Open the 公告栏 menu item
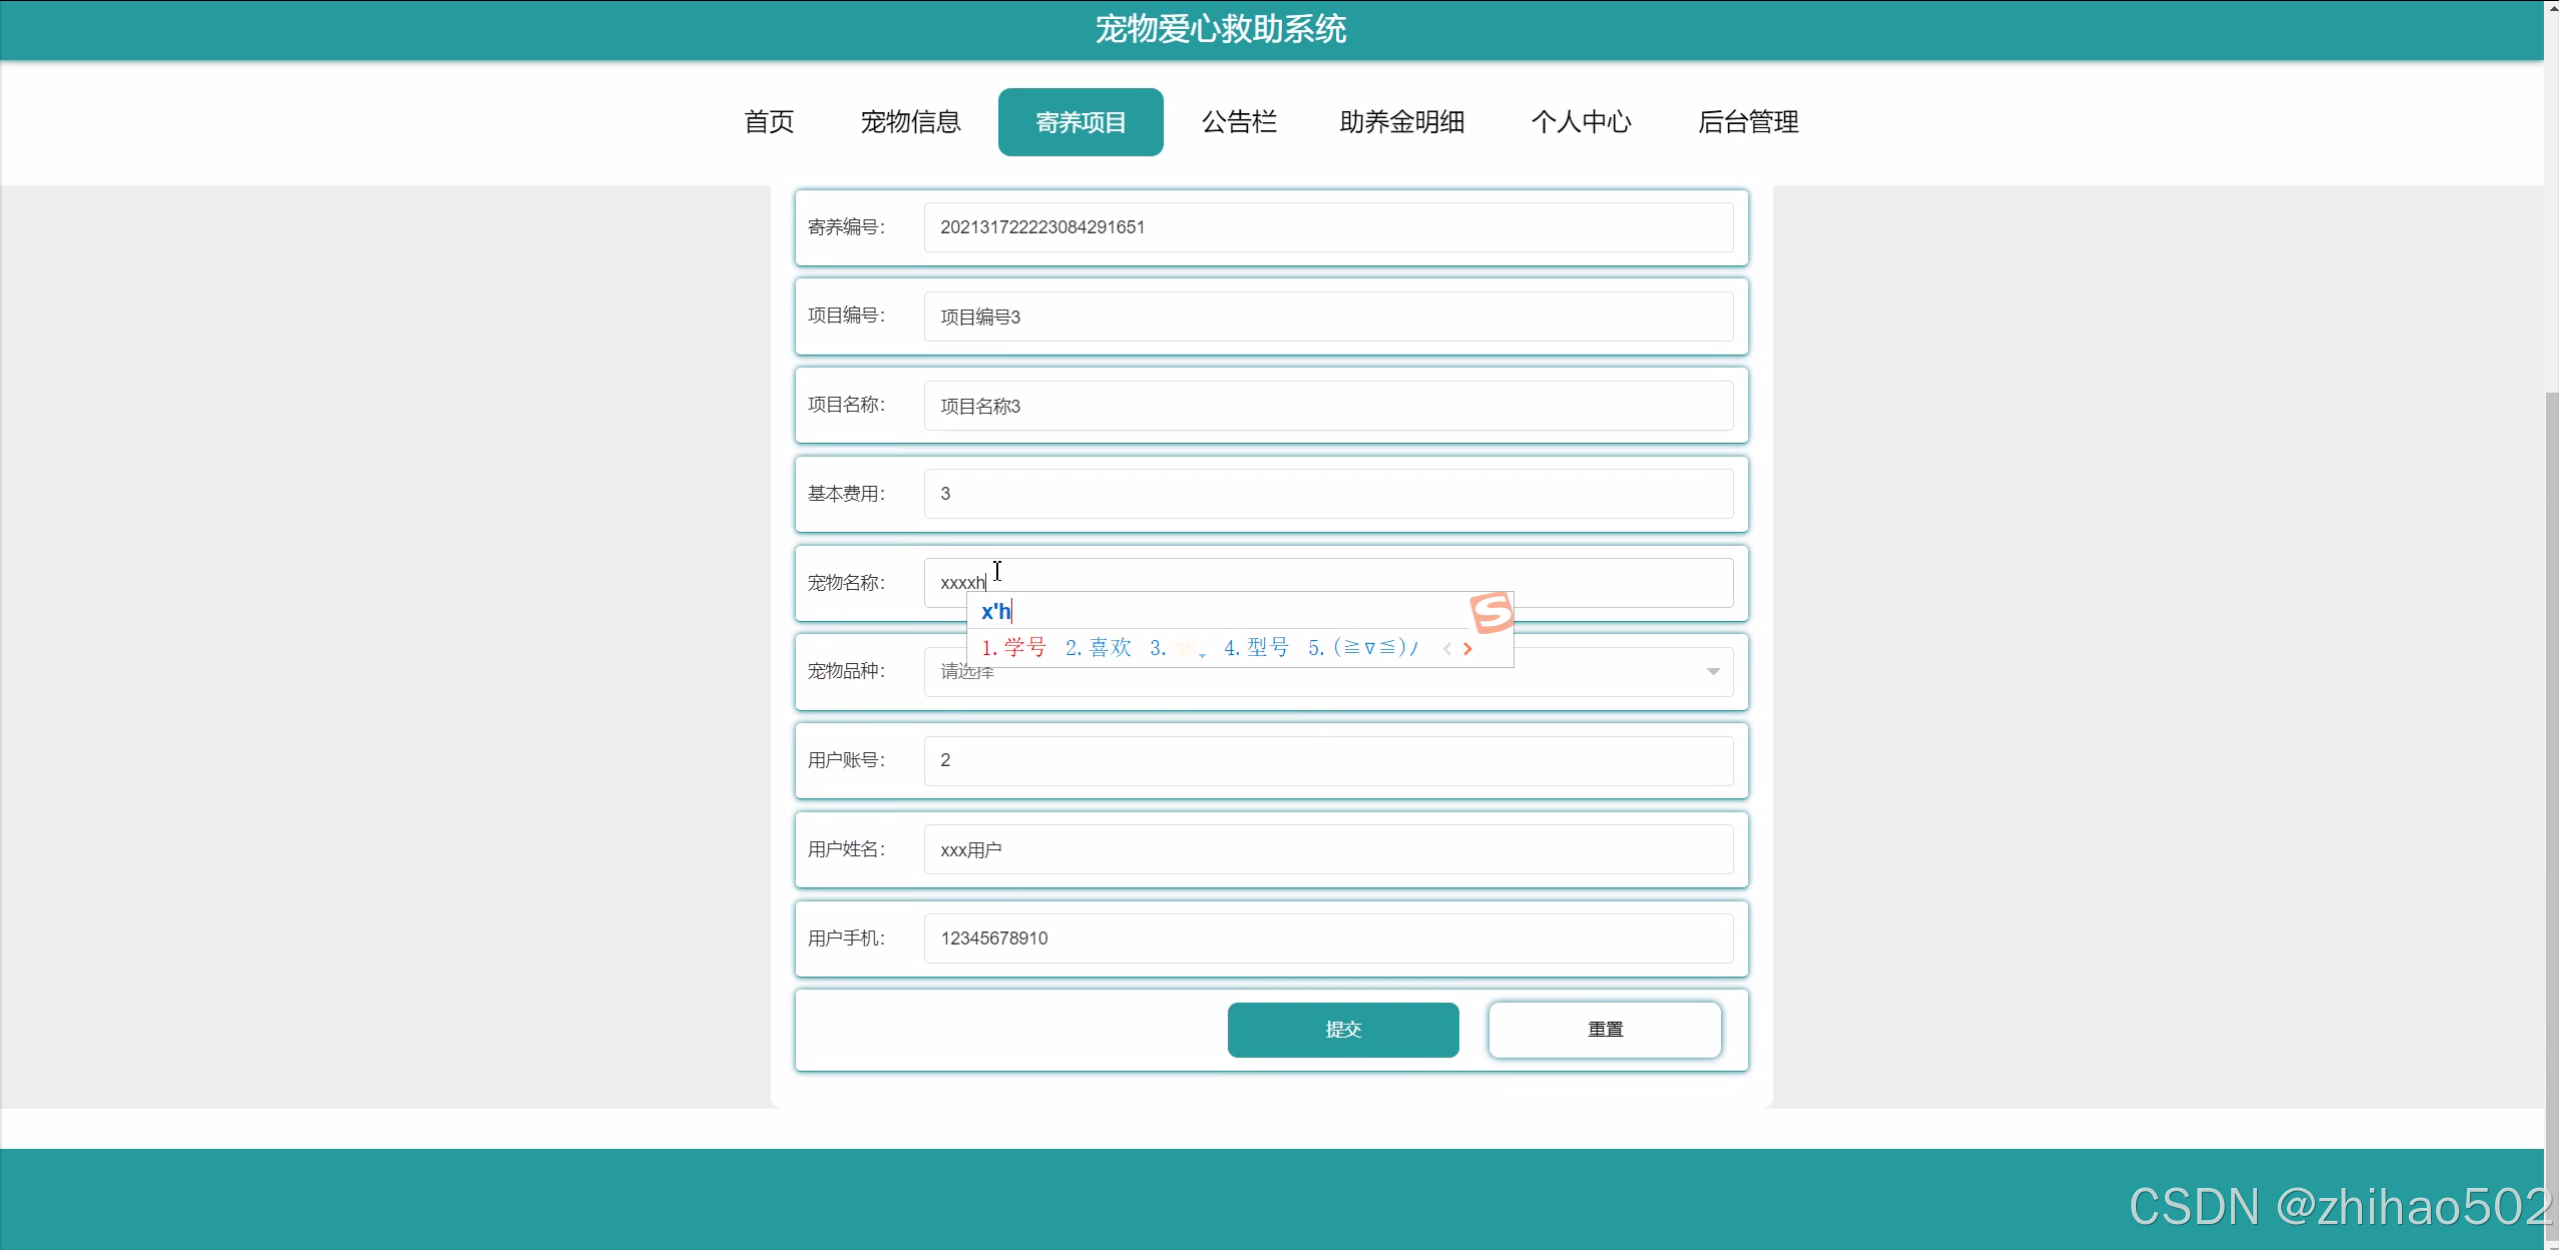 pos(1239,122)
